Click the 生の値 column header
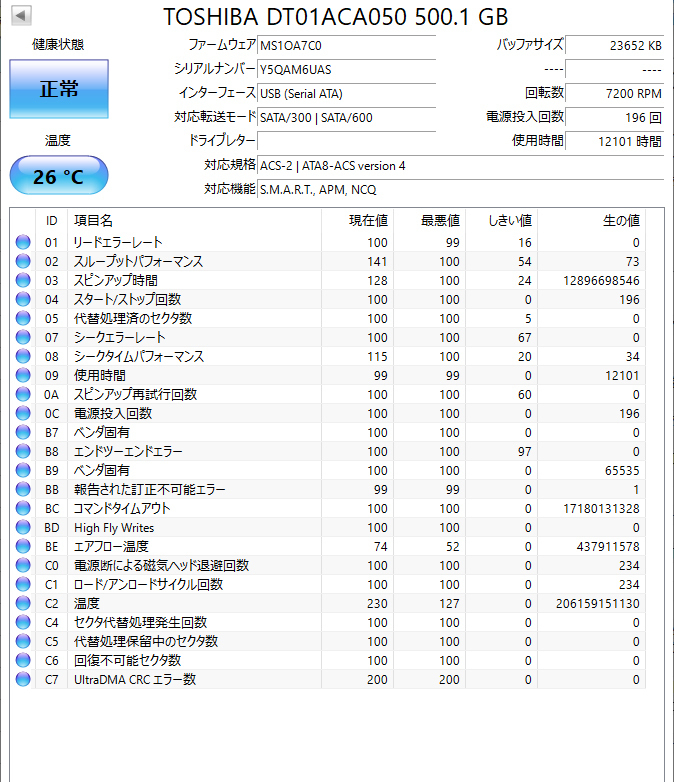The width and height of the screenshot is (674, 782). (x=591, y=220)
